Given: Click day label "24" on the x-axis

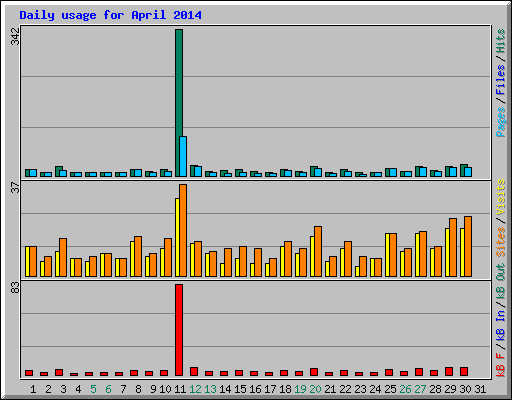Looking at the screenshot, I should click(375, 389).
